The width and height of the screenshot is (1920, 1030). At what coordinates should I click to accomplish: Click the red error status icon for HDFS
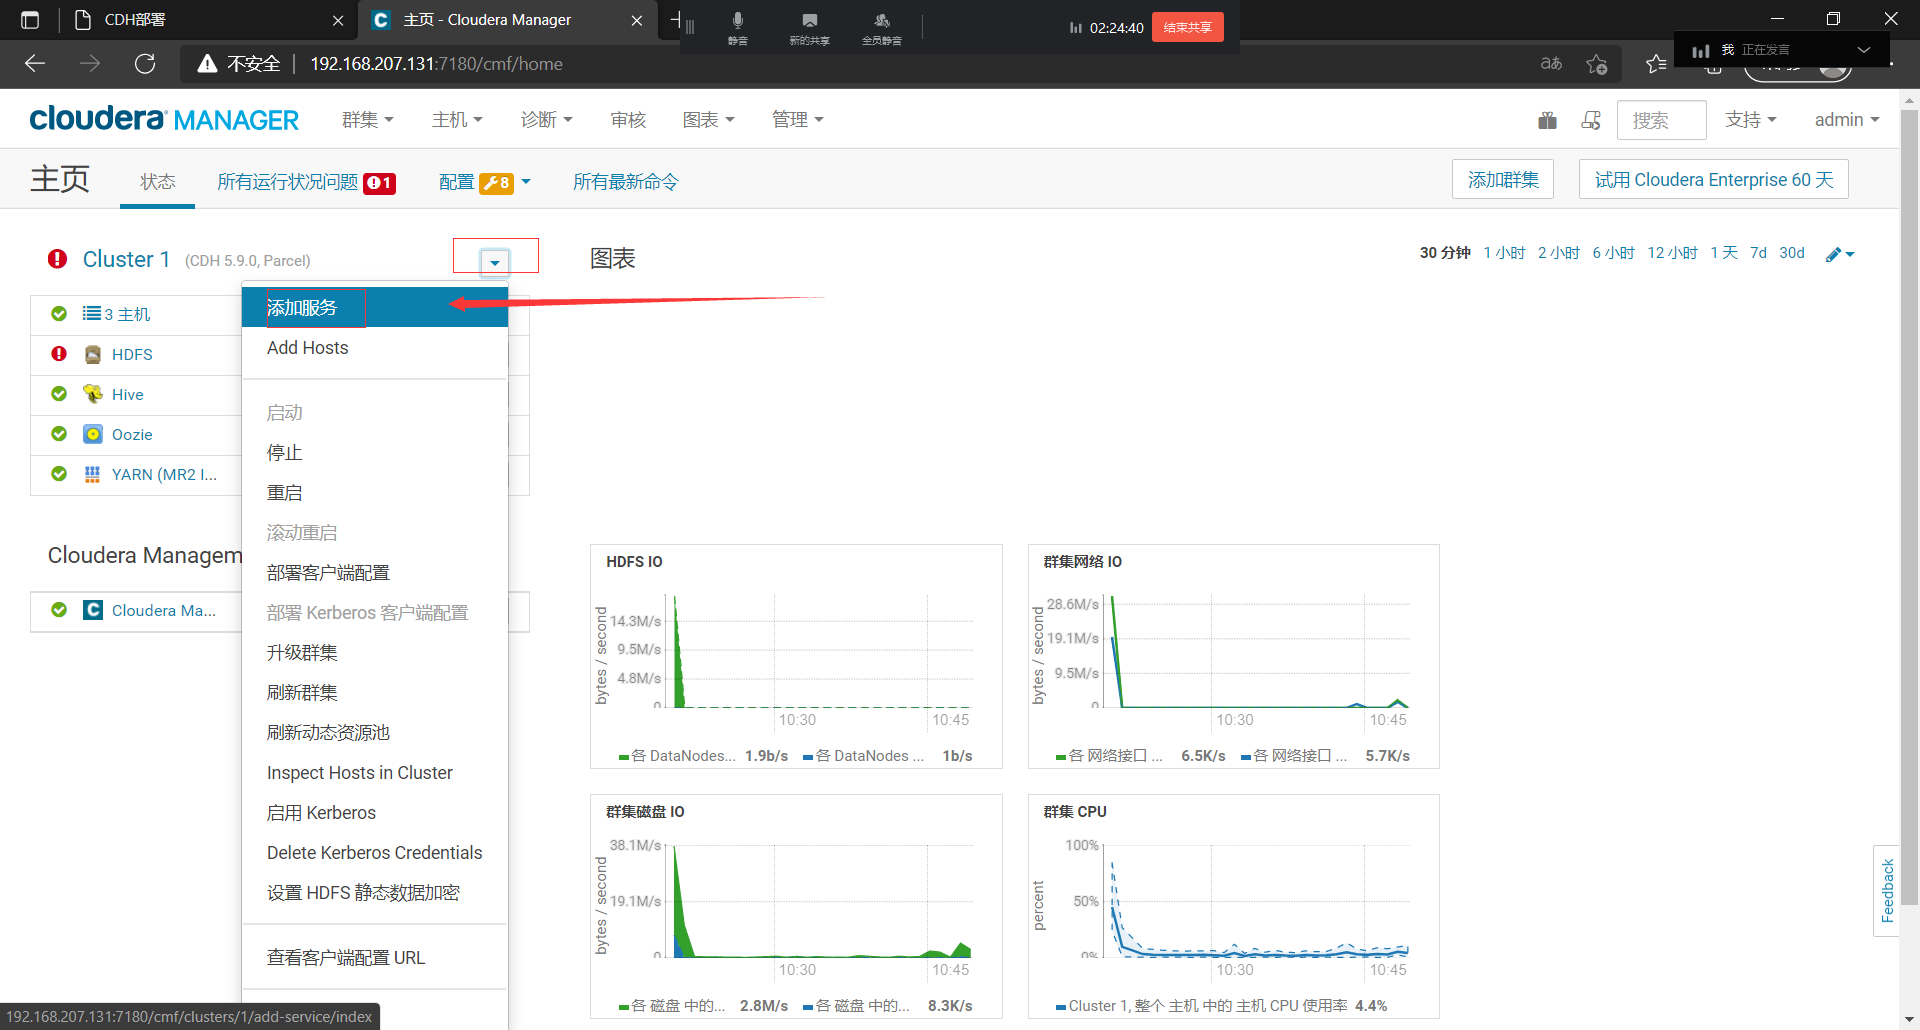point(59,354)
